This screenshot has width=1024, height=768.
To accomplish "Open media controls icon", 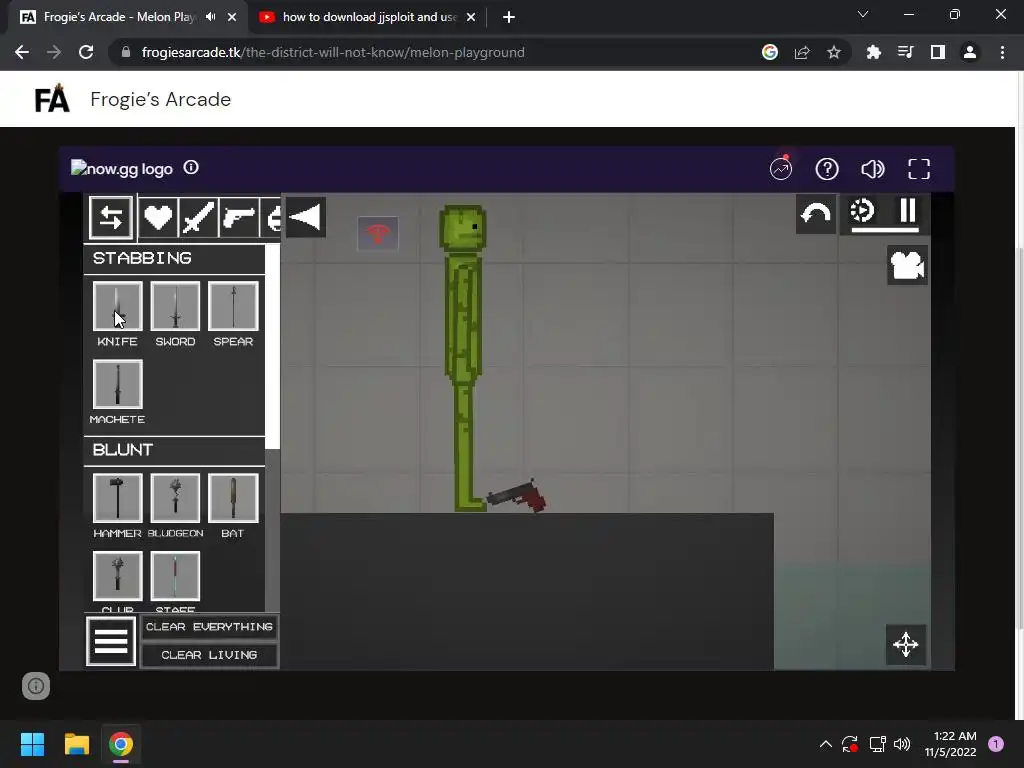I will pyautogui.click(x=905, y=52).
